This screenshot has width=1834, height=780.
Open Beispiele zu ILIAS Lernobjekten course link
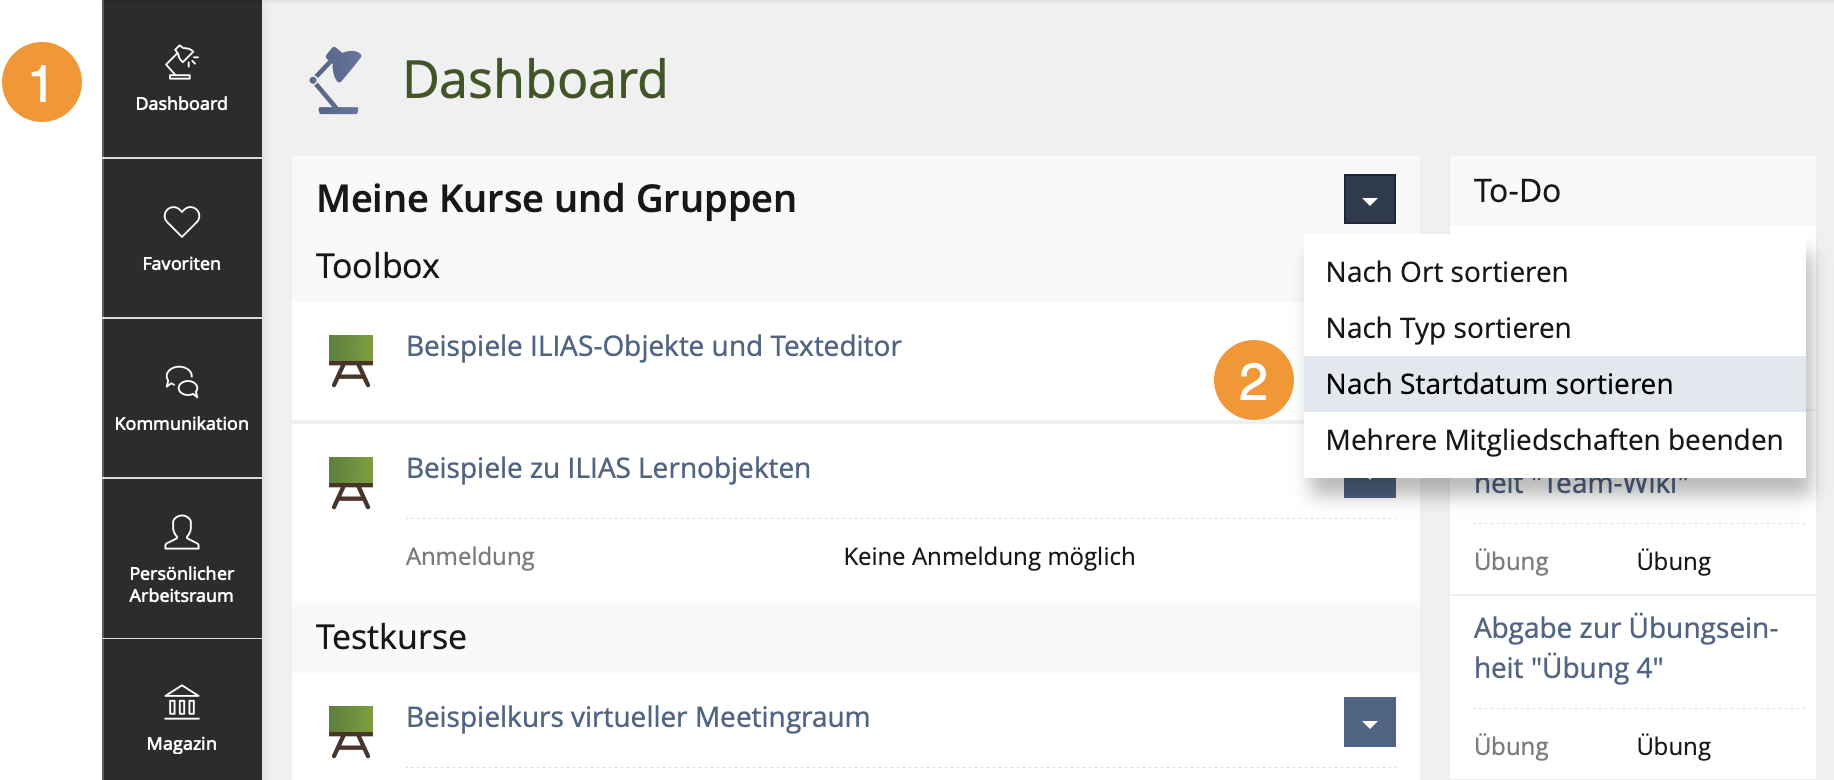pos(608,468)
